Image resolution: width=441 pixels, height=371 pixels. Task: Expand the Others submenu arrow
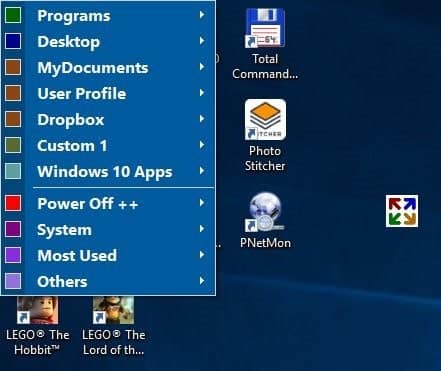click(x=202, y=281)
